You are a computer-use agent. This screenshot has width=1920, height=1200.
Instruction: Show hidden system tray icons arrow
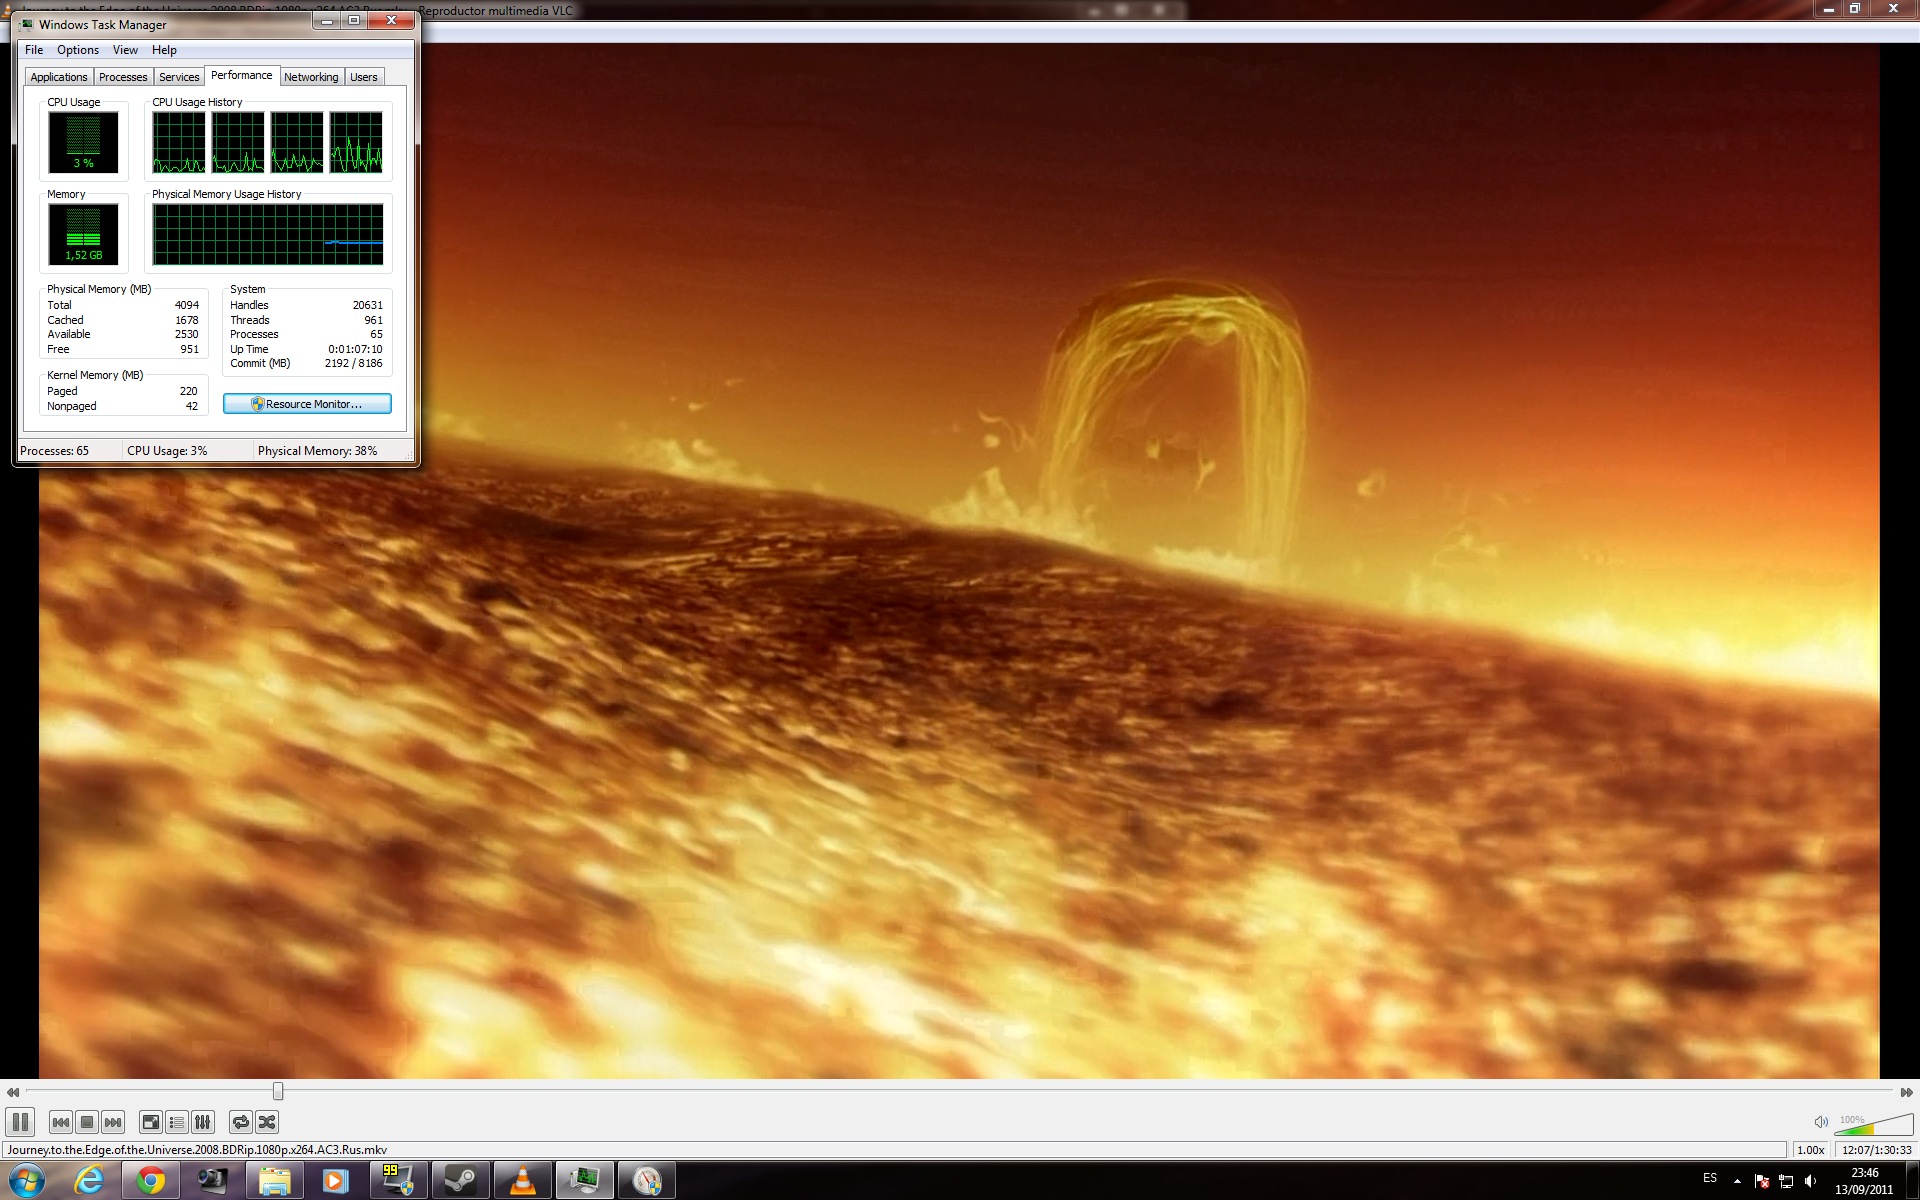(1737, 1181)
